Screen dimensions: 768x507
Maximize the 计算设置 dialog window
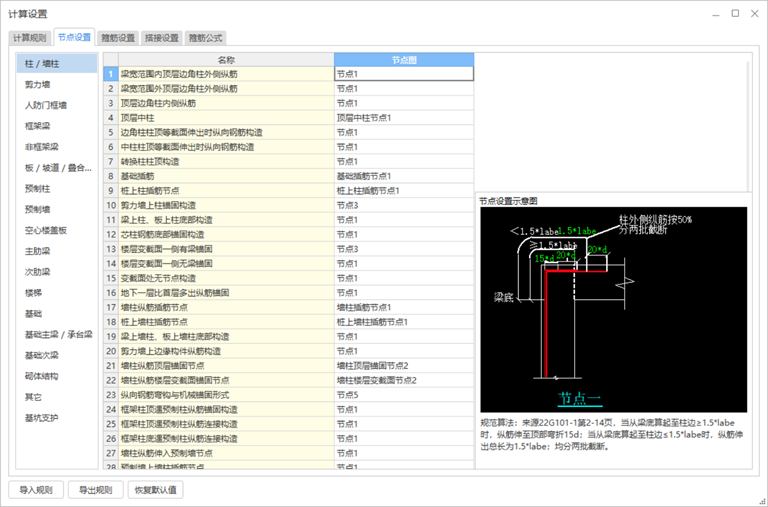coord(735,14)
